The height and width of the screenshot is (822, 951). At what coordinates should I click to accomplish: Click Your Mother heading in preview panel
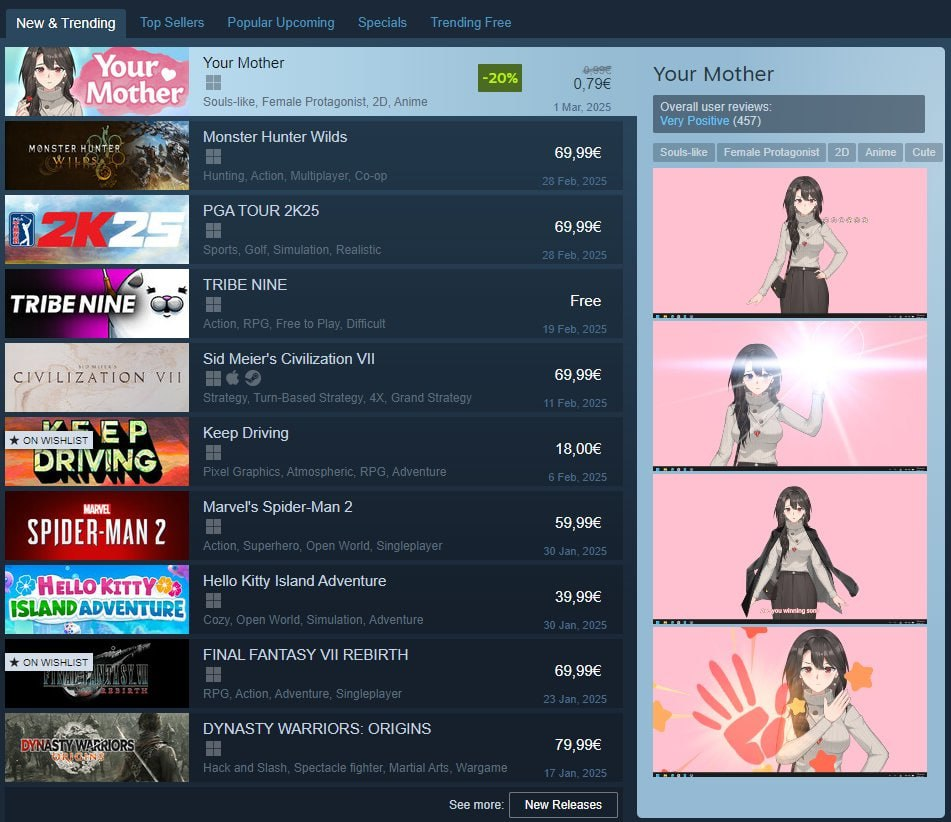point(713,74)
